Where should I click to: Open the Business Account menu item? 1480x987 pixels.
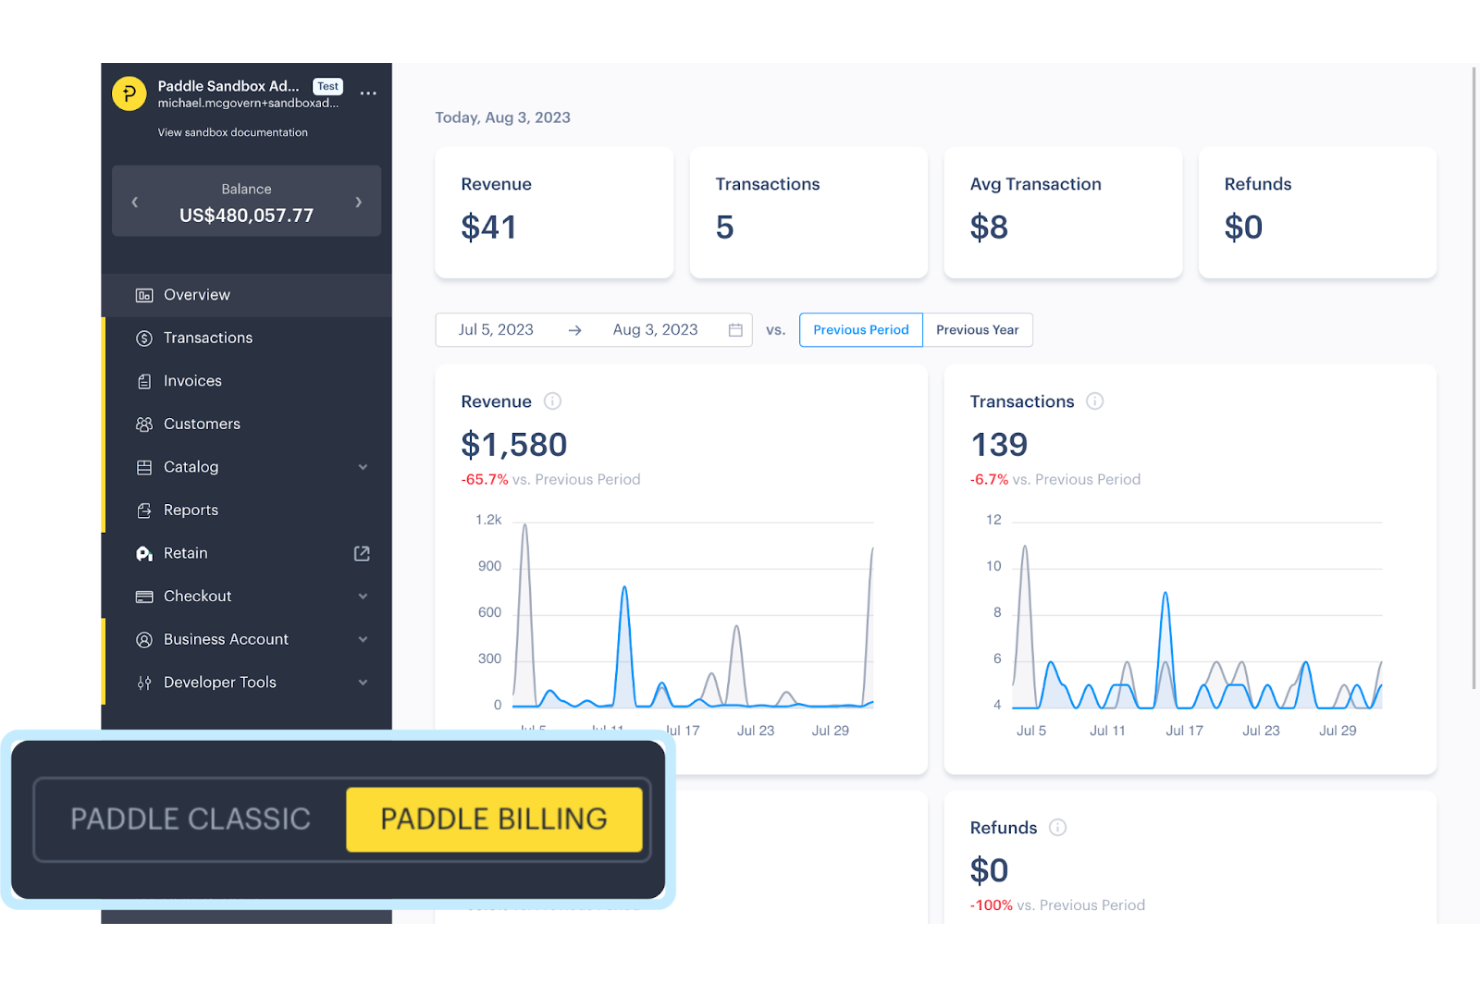[x=226, y=639]
